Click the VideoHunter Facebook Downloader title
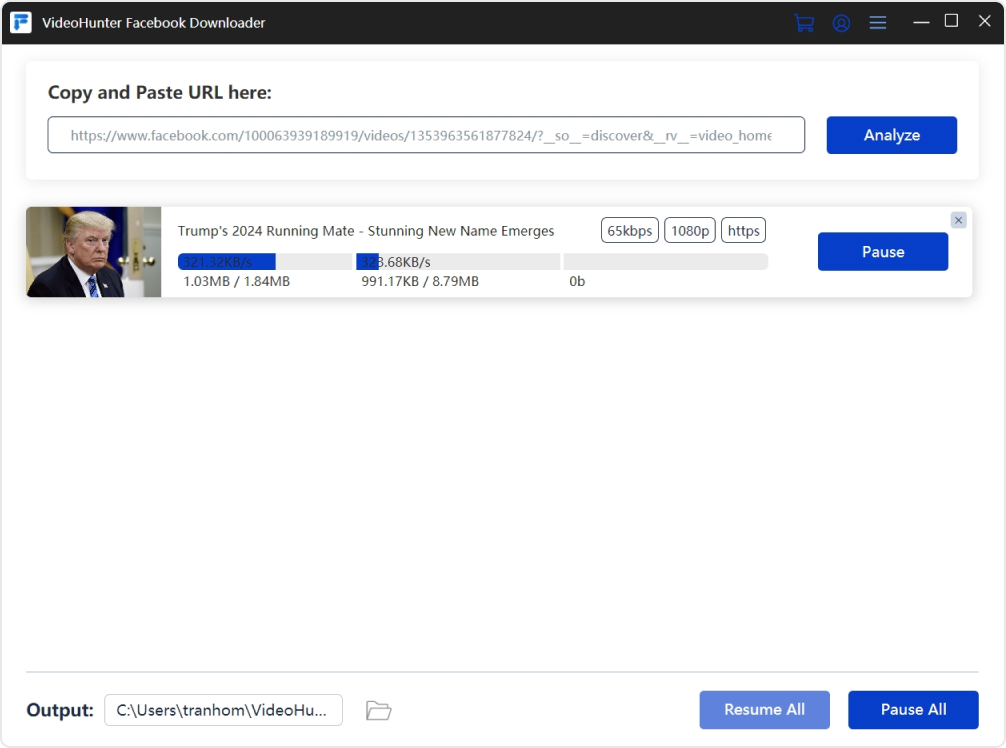The width and height of the screenshot is (1006, 748). [x=153, y=23]
